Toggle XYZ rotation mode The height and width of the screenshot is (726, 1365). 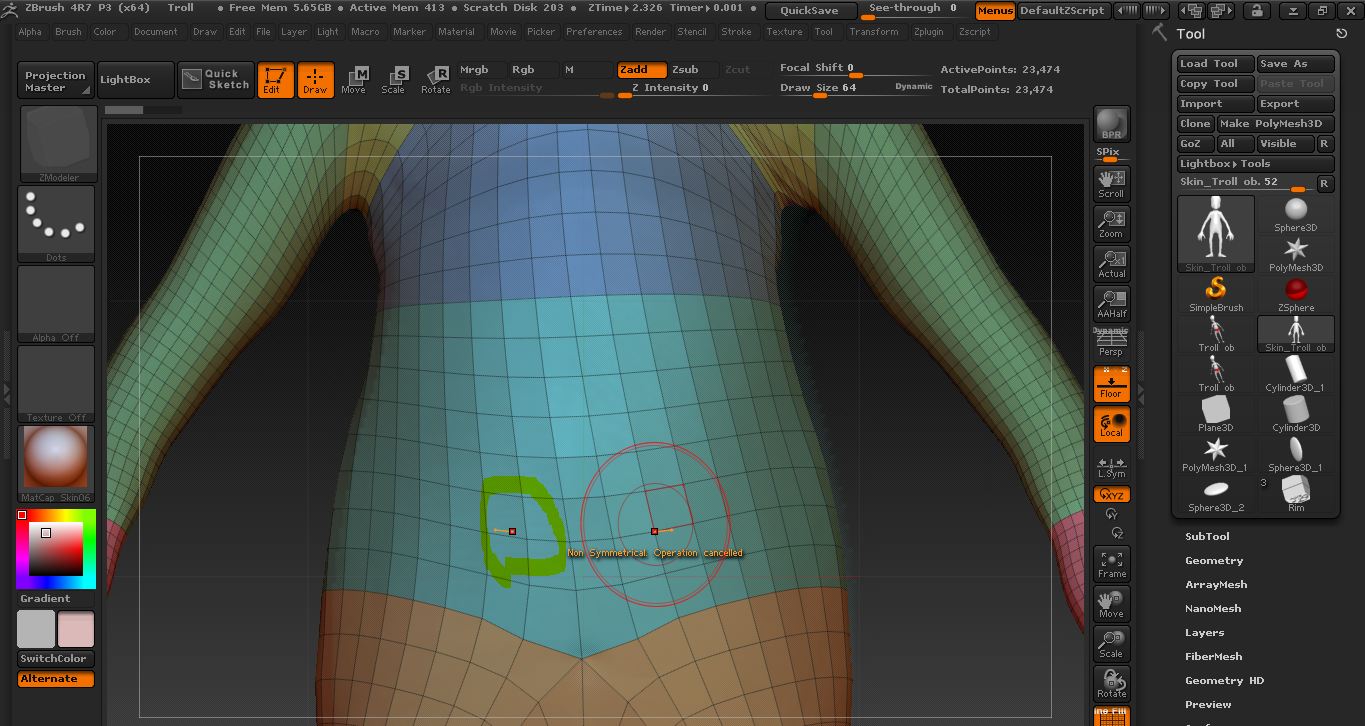[1111, 494]
